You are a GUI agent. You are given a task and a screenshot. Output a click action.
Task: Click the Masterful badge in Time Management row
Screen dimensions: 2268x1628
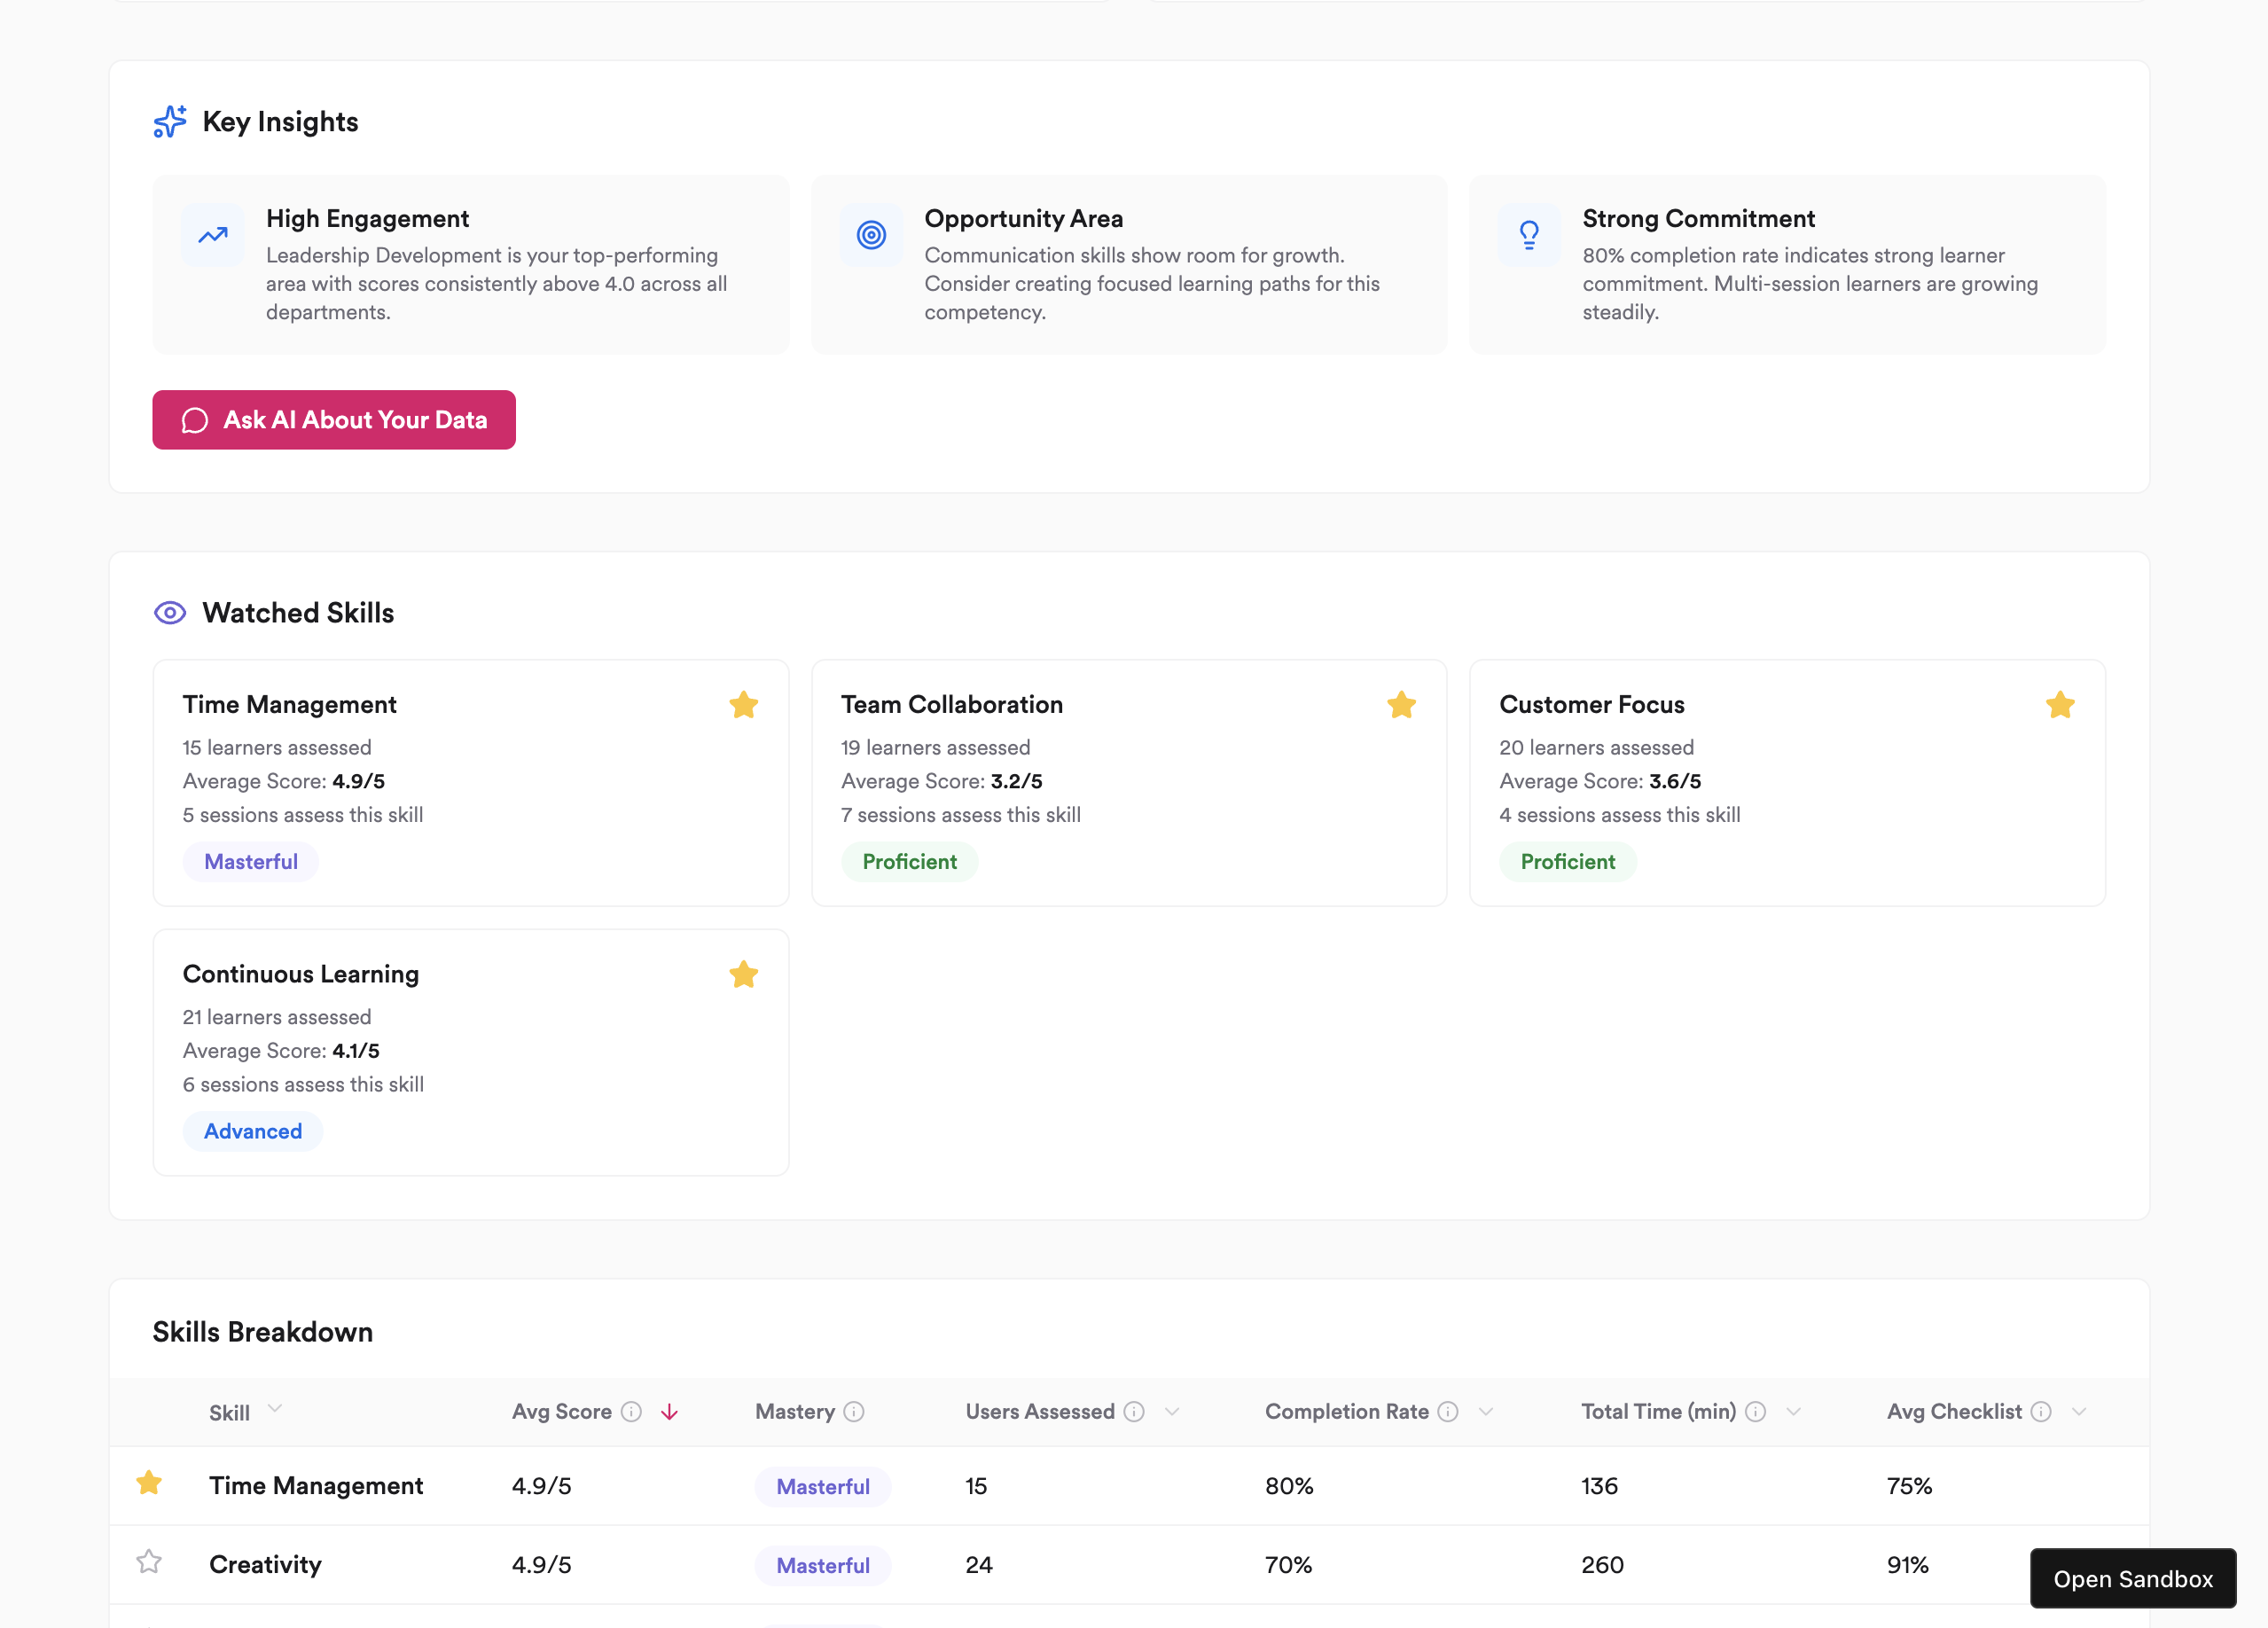[823, 1486]
